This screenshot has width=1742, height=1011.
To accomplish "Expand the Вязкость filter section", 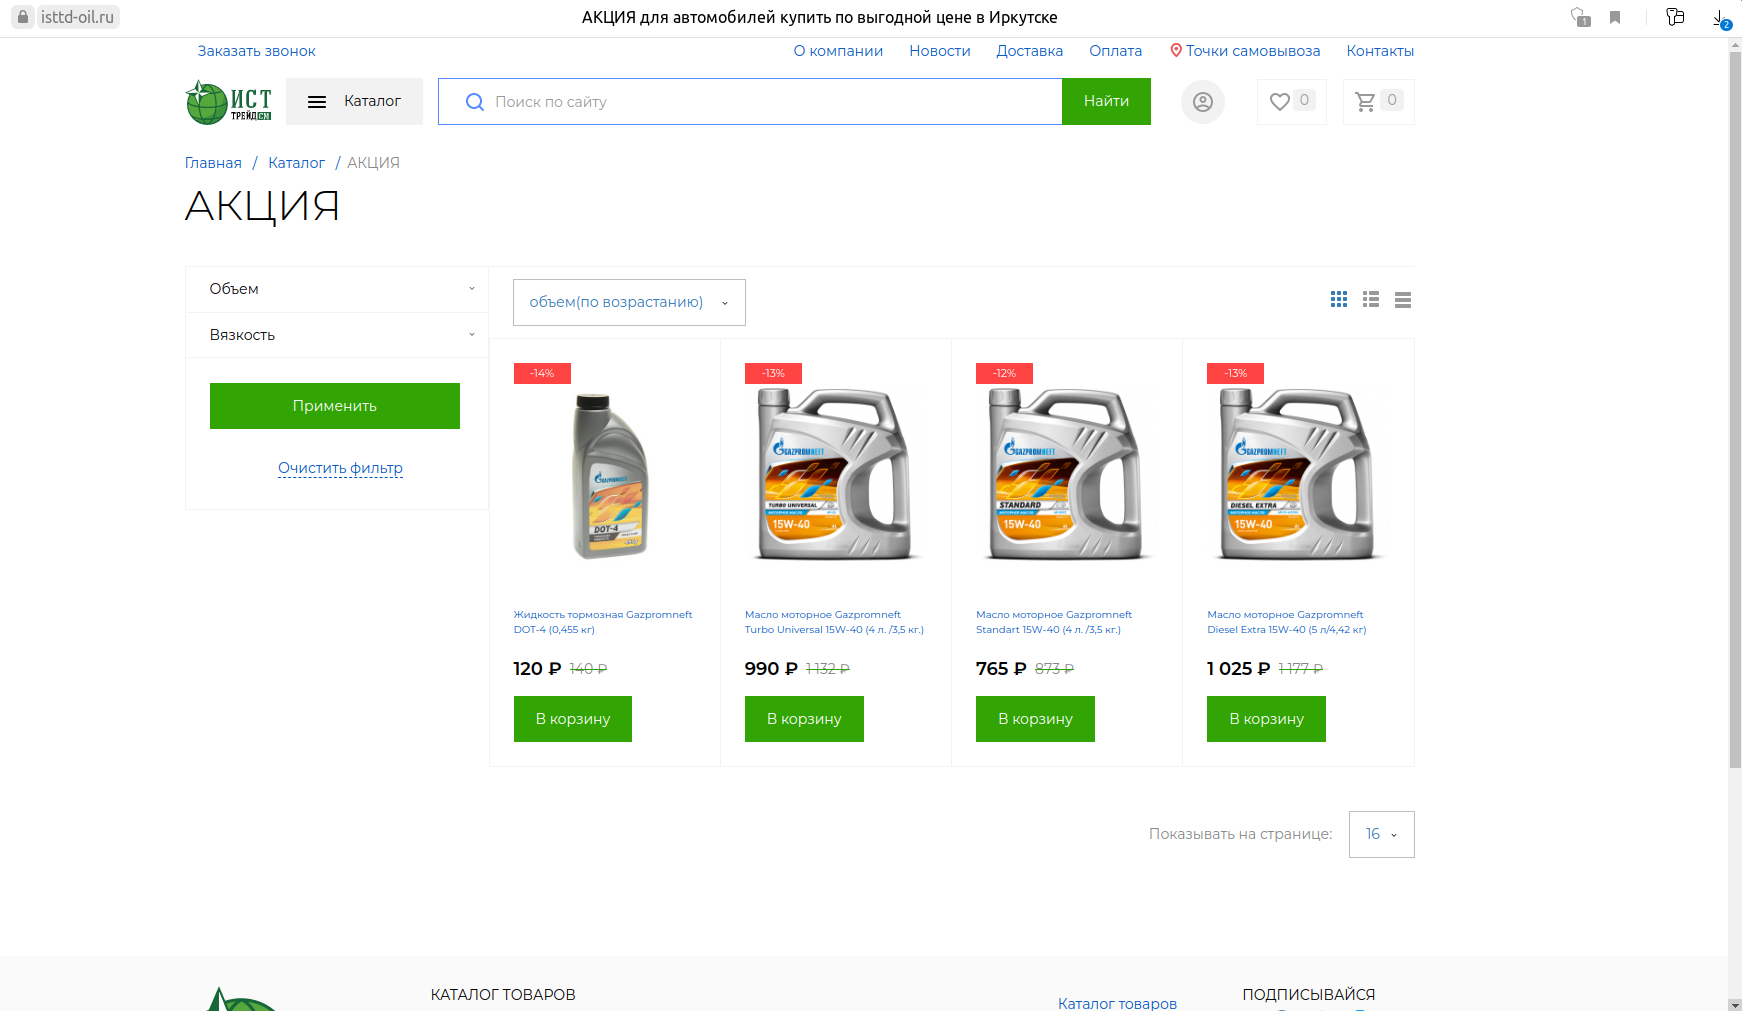I will 337,335.
